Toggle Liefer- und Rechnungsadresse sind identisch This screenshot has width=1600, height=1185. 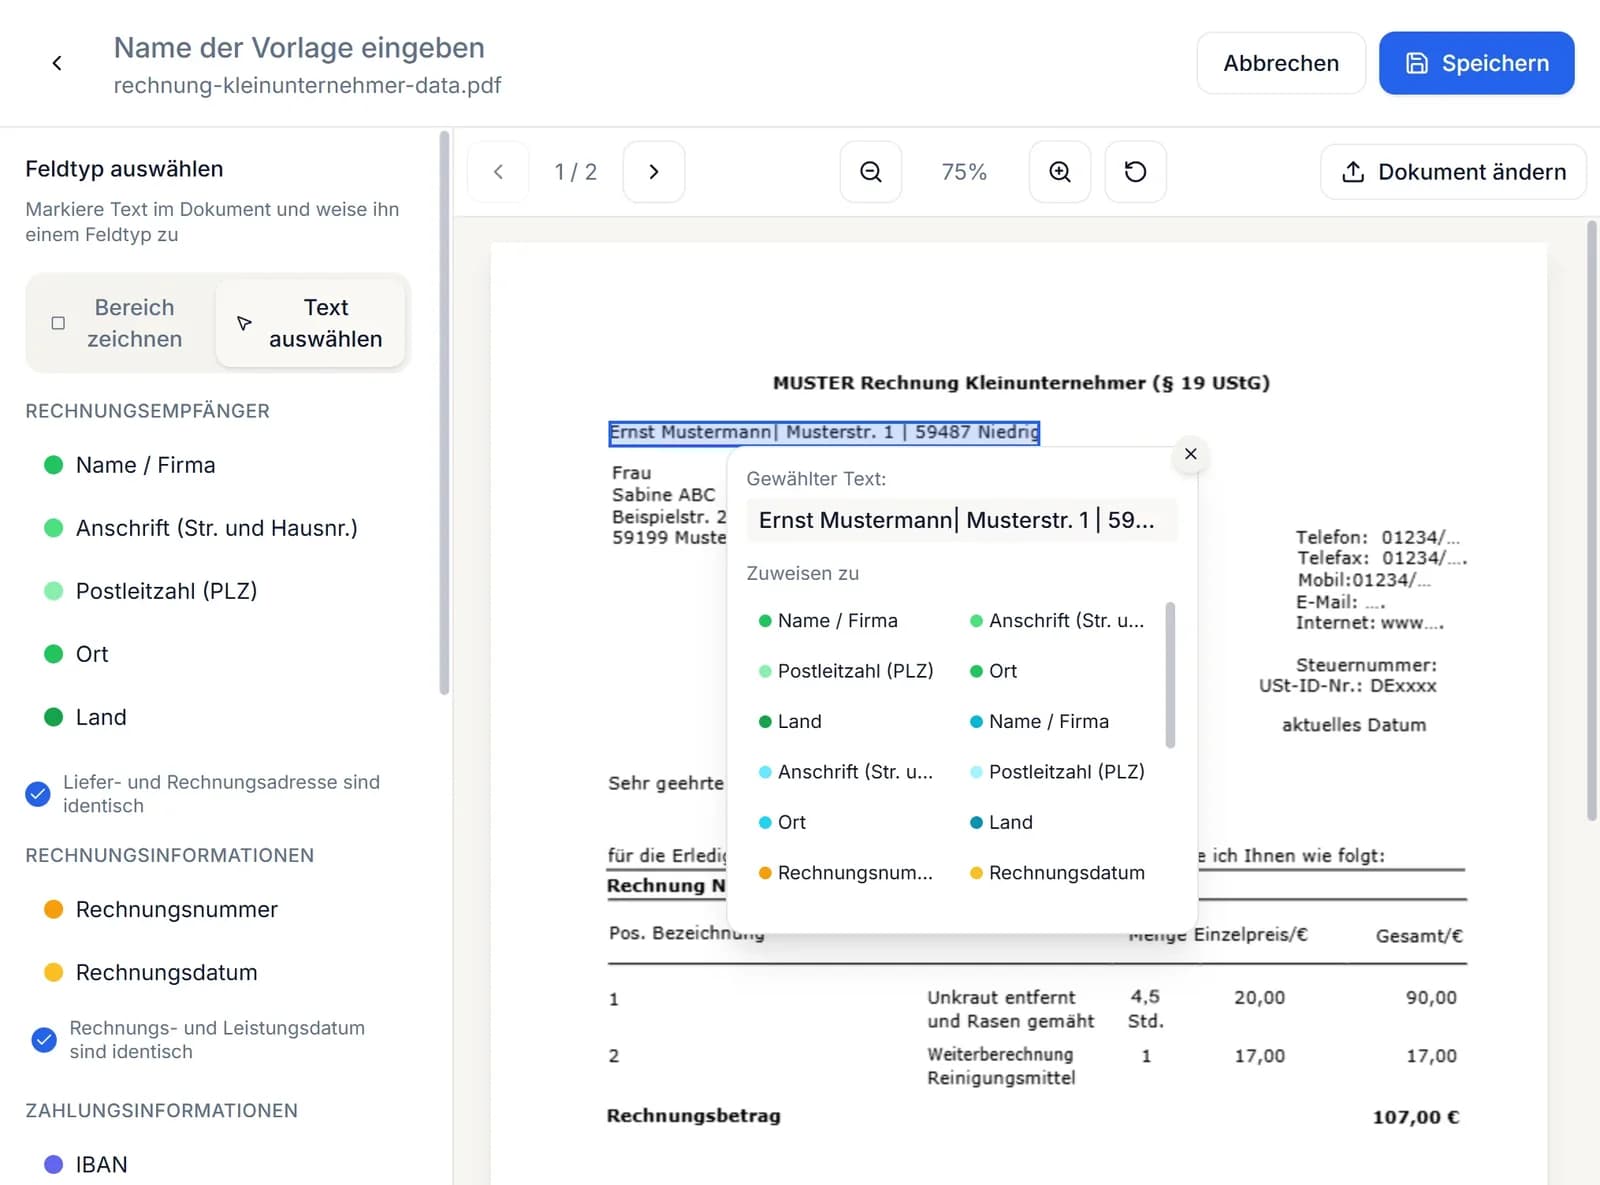38,794
